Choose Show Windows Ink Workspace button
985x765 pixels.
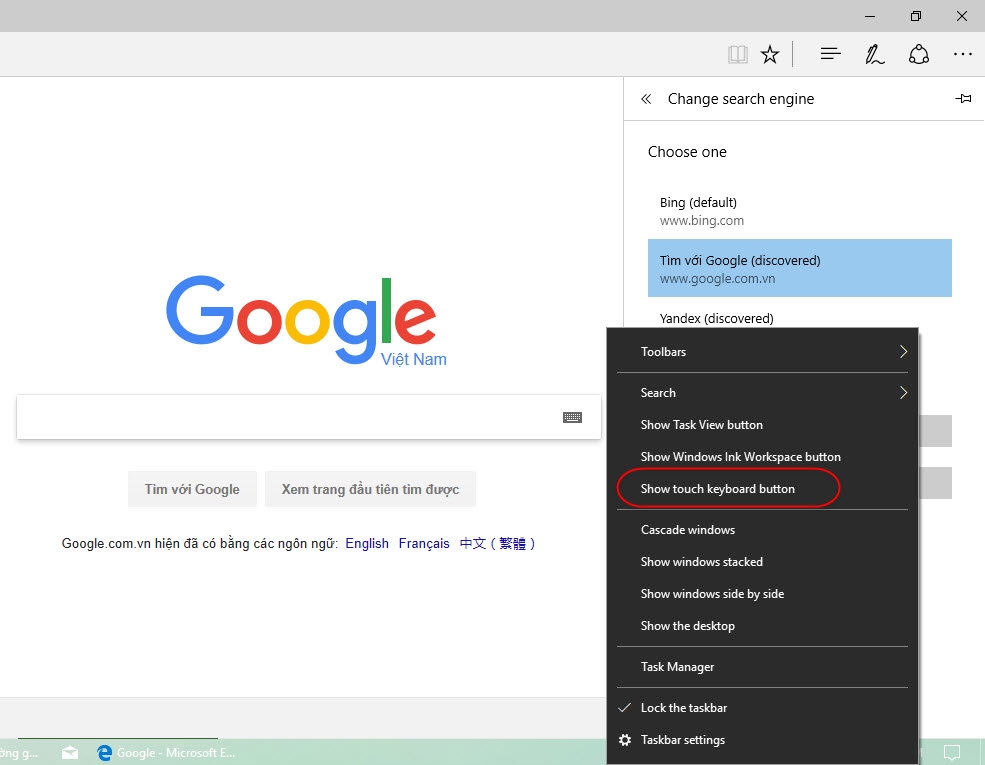[x=763, y=457]
